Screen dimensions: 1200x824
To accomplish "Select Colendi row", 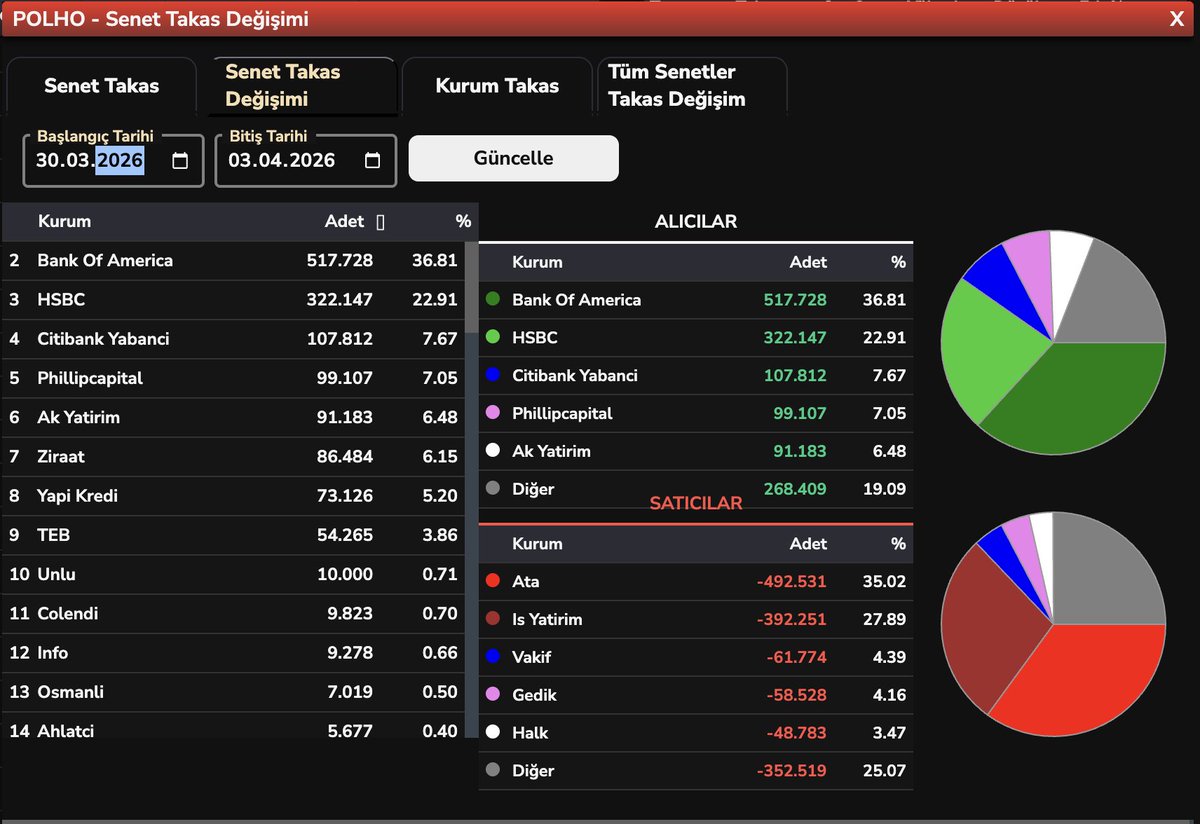I will (x=233, y=613).
